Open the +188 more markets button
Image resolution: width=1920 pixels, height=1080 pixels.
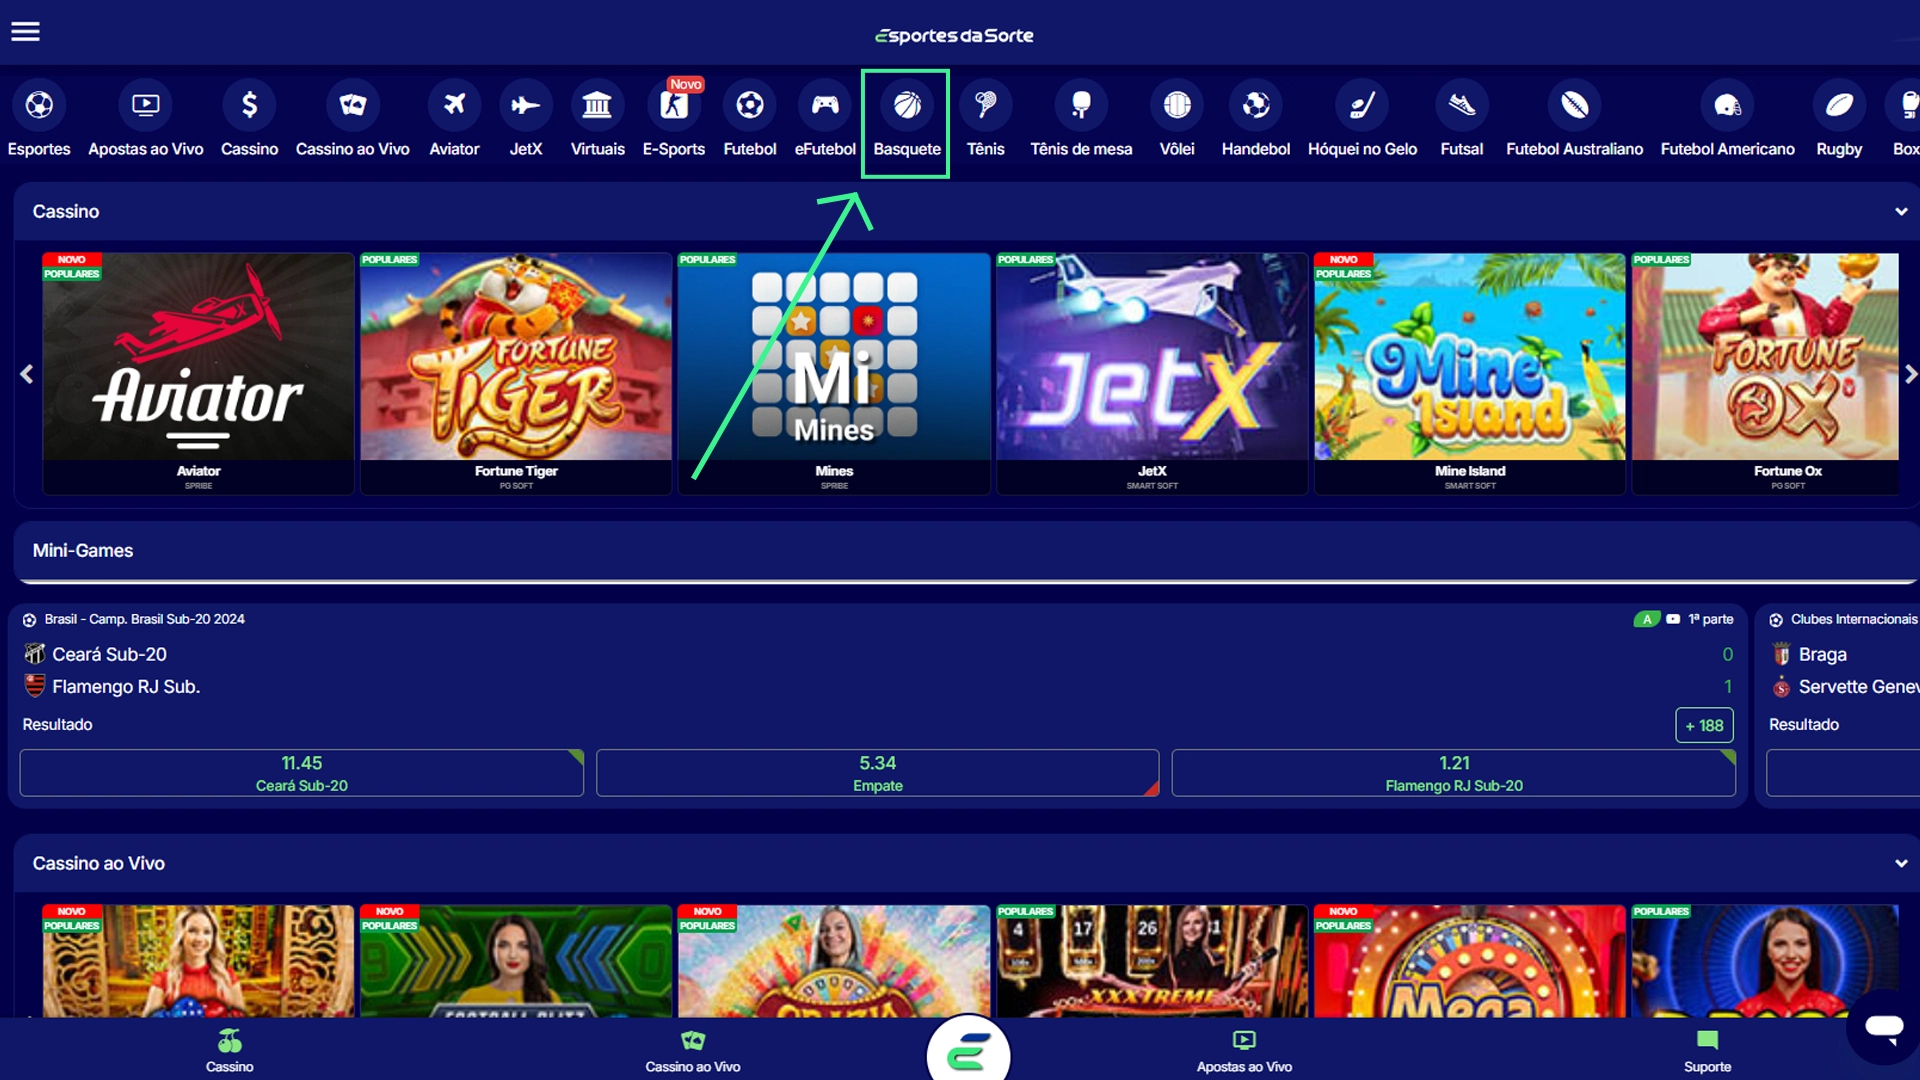tap(1704, 725)
